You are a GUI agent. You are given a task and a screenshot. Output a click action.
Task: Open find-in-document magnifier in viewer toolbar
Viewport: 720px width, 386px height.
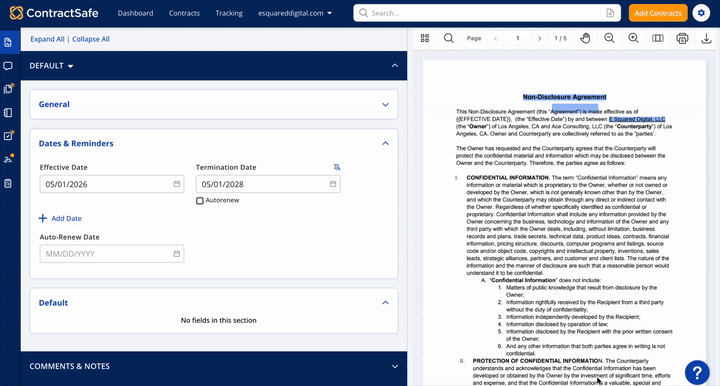449,38
